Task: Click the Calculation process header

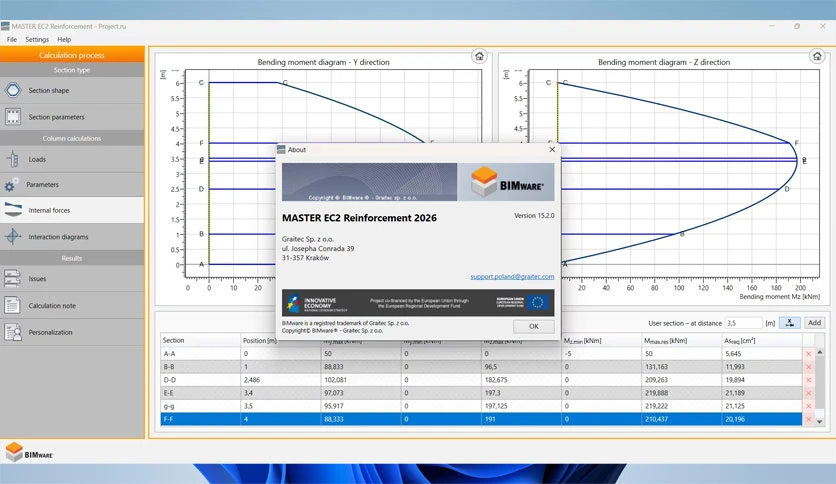Action: pos(72,55)
